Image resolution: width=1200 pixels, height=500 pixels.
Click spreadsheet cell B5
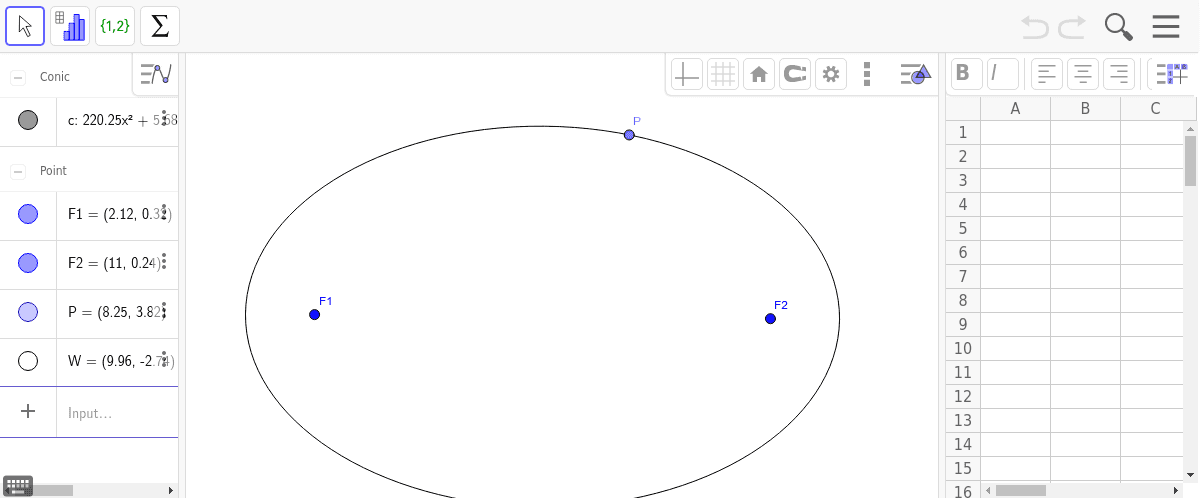coord(1085,228)
